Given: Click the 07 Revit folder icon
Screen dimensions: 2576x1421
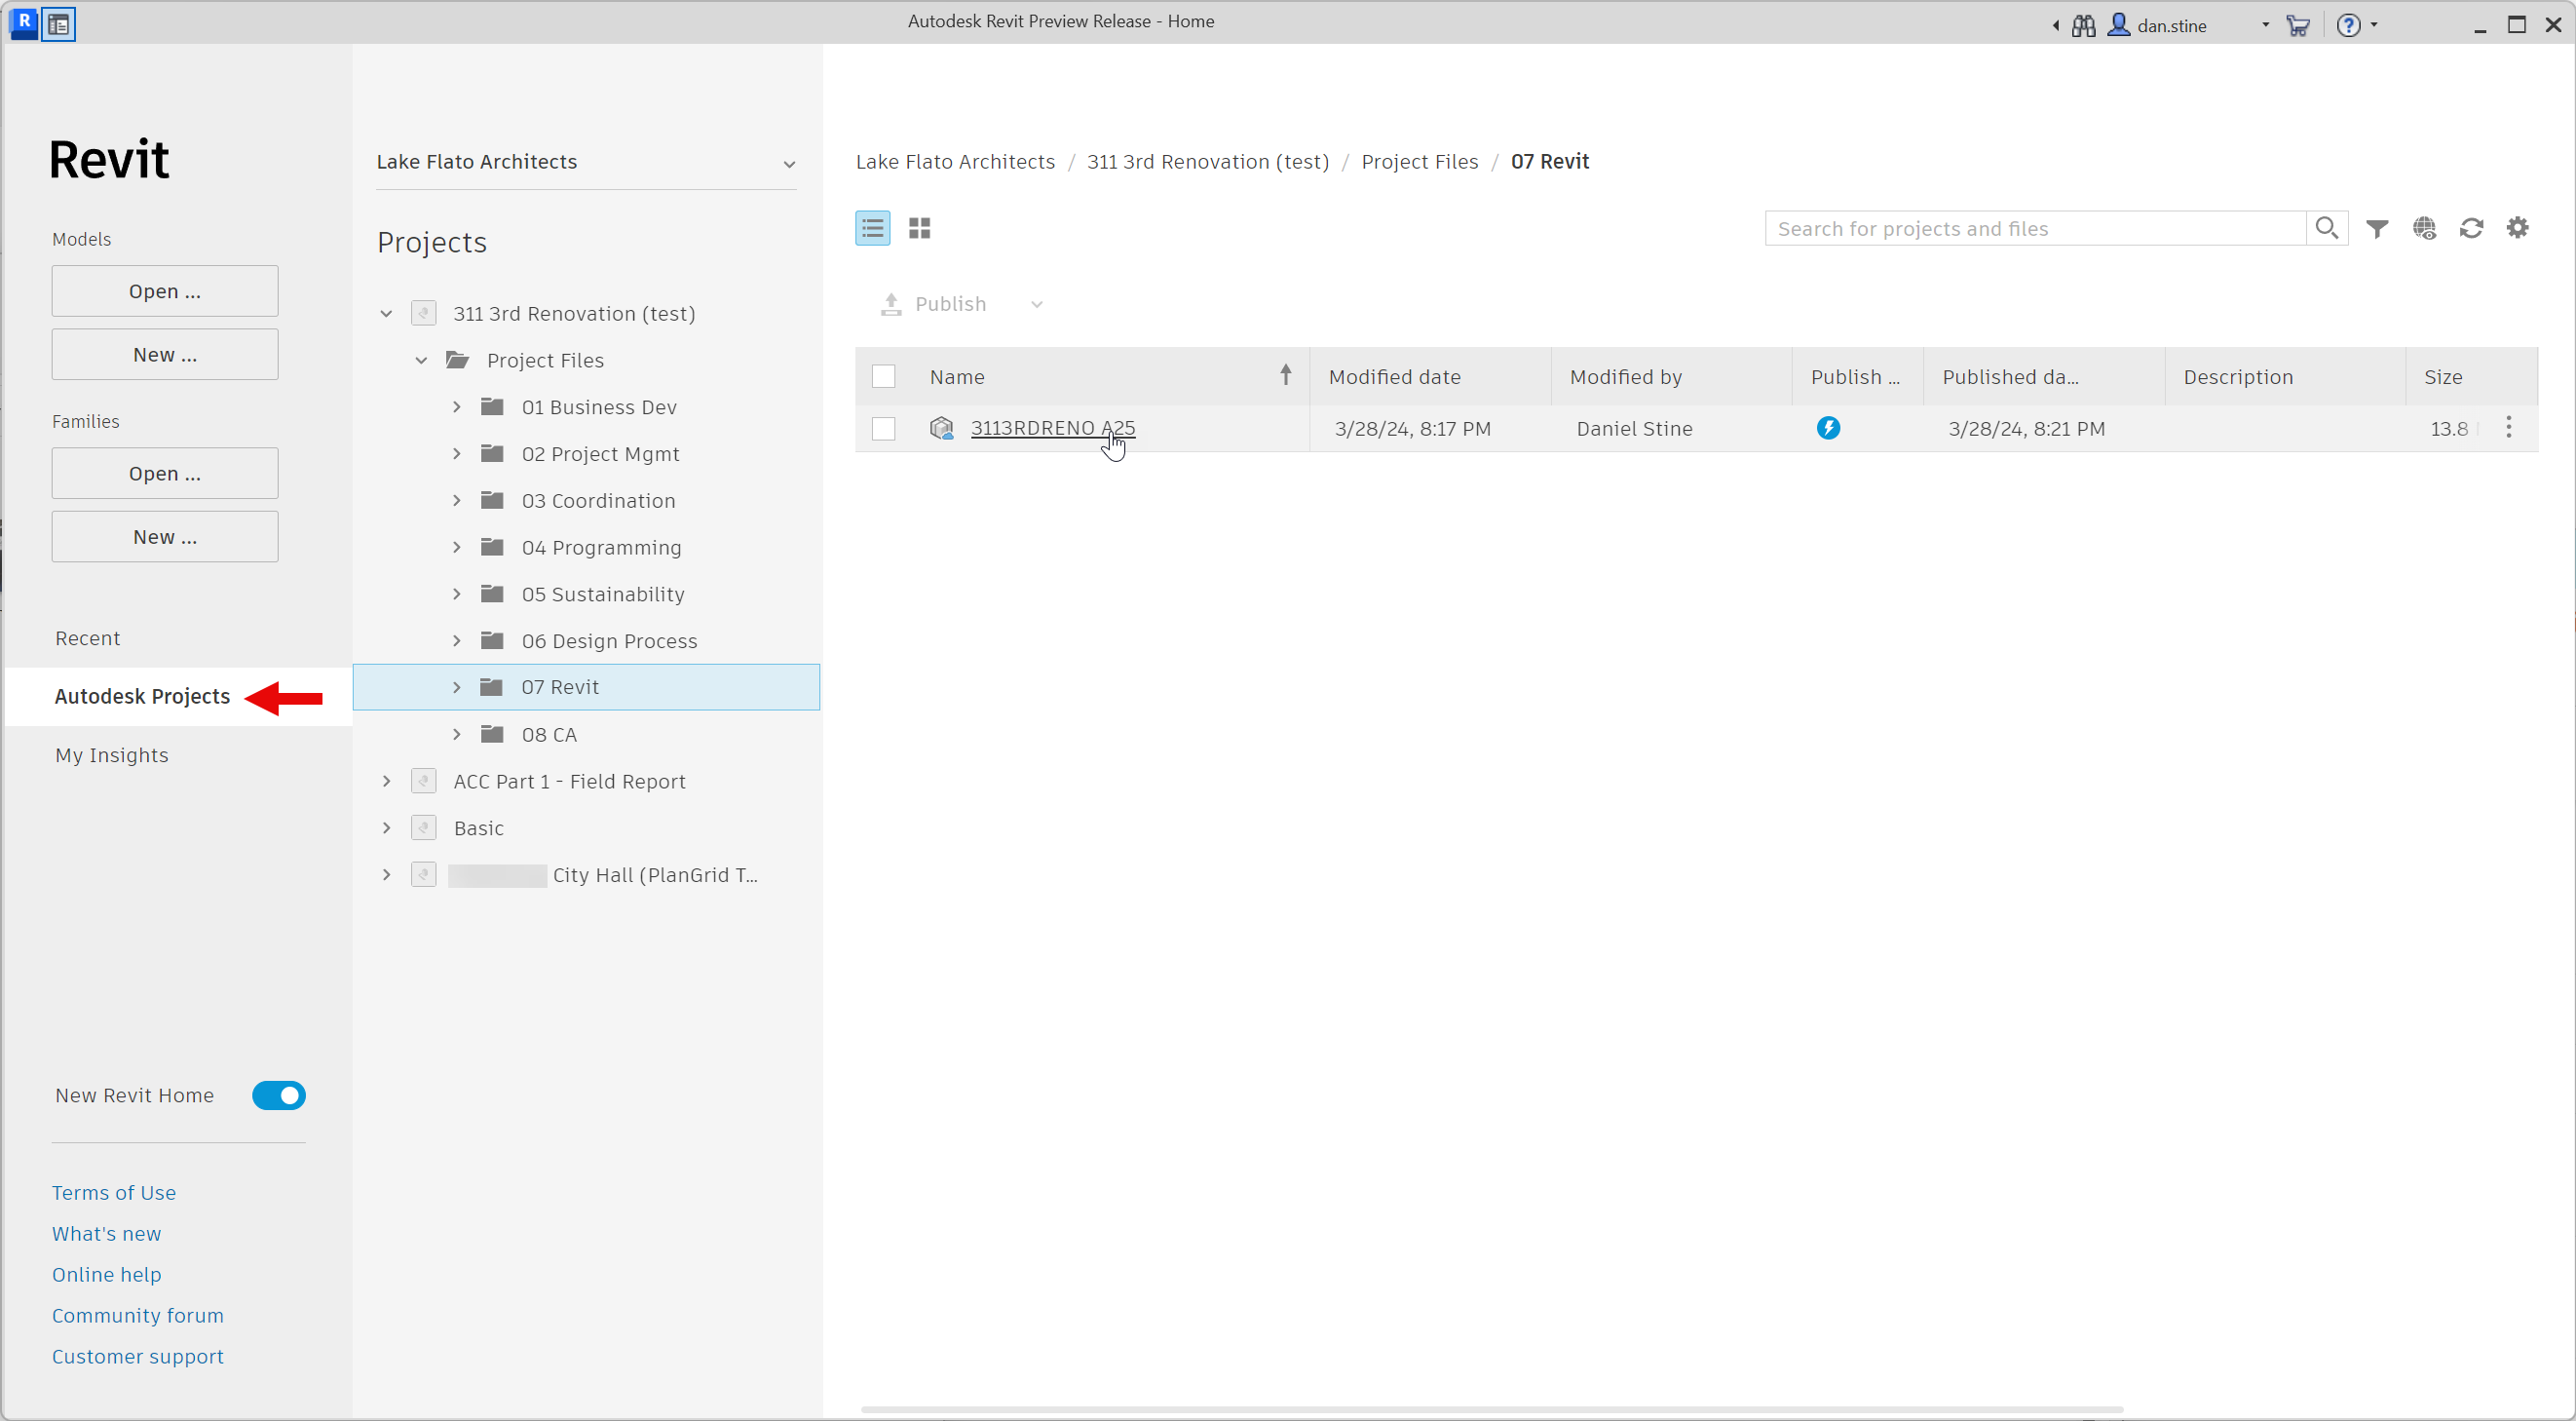Looking at the screenshot, I should pyautogui.click(x=491, y=686).
